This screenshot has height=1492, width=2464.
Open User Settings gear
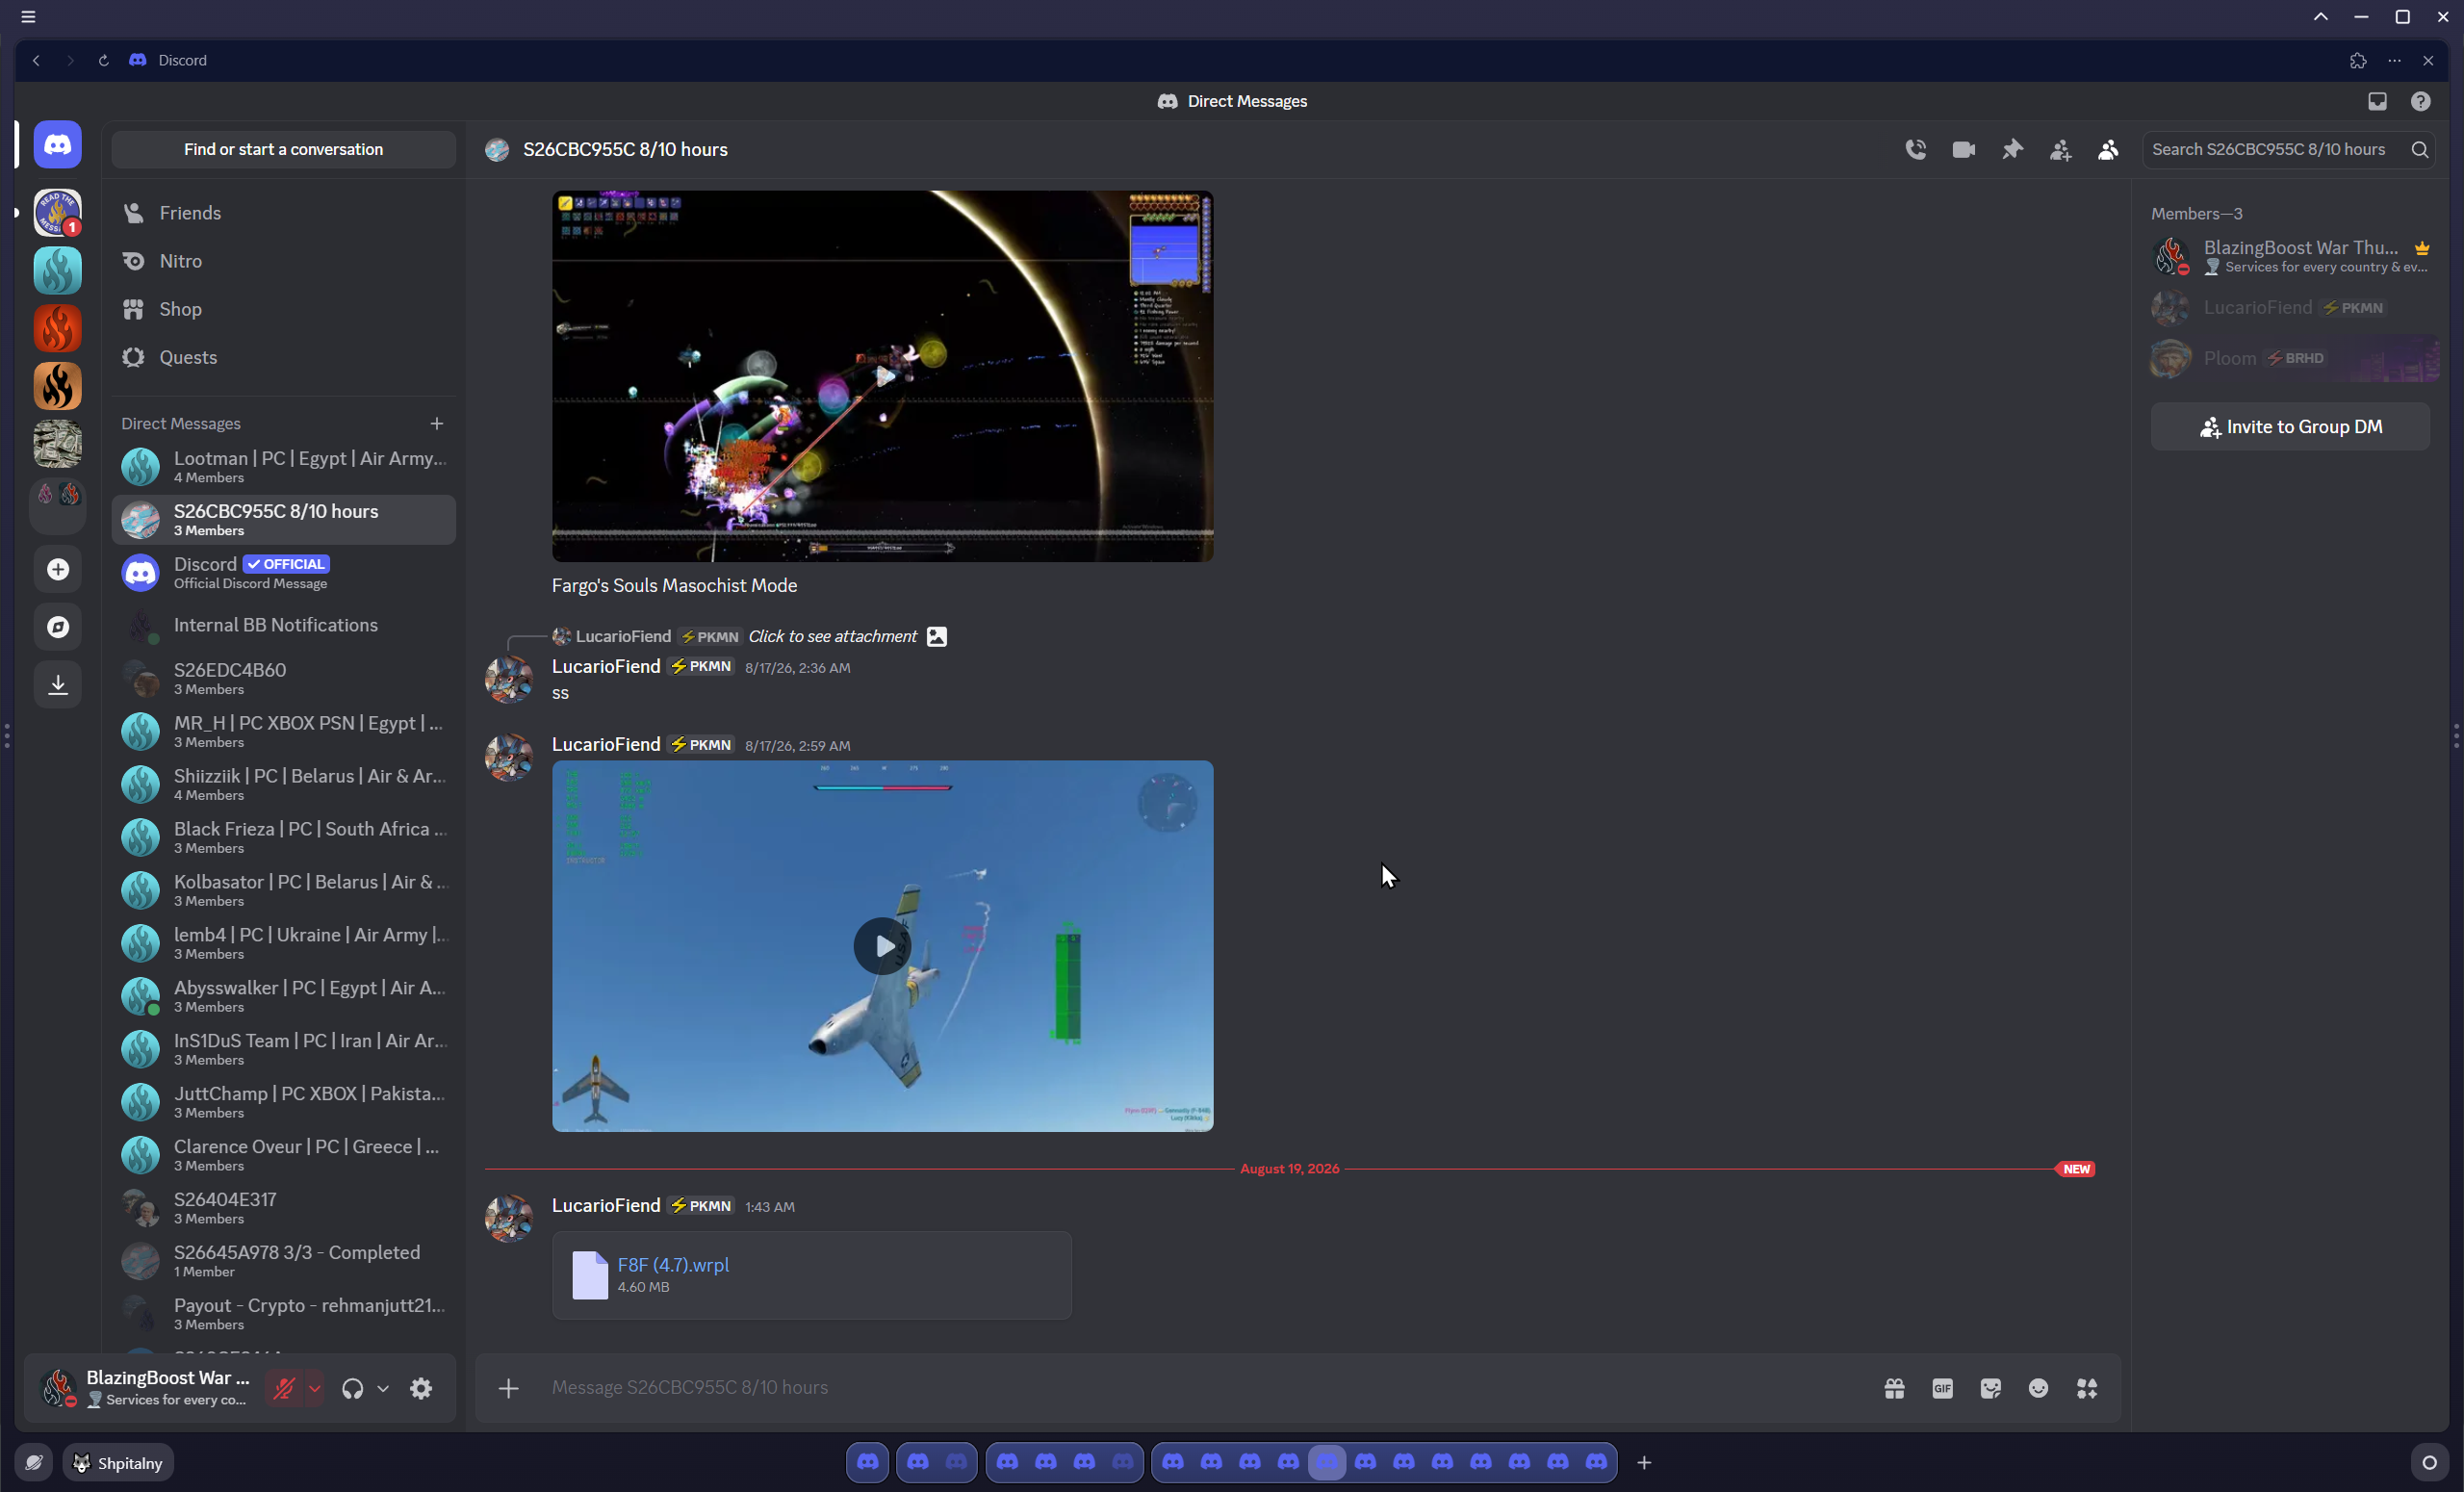(x=421, y=1388)
